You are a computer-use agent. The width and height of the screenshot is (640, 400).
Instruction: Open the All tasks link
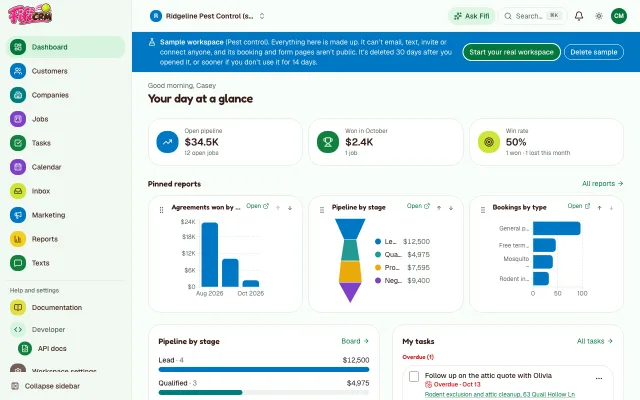click(595, 341)
